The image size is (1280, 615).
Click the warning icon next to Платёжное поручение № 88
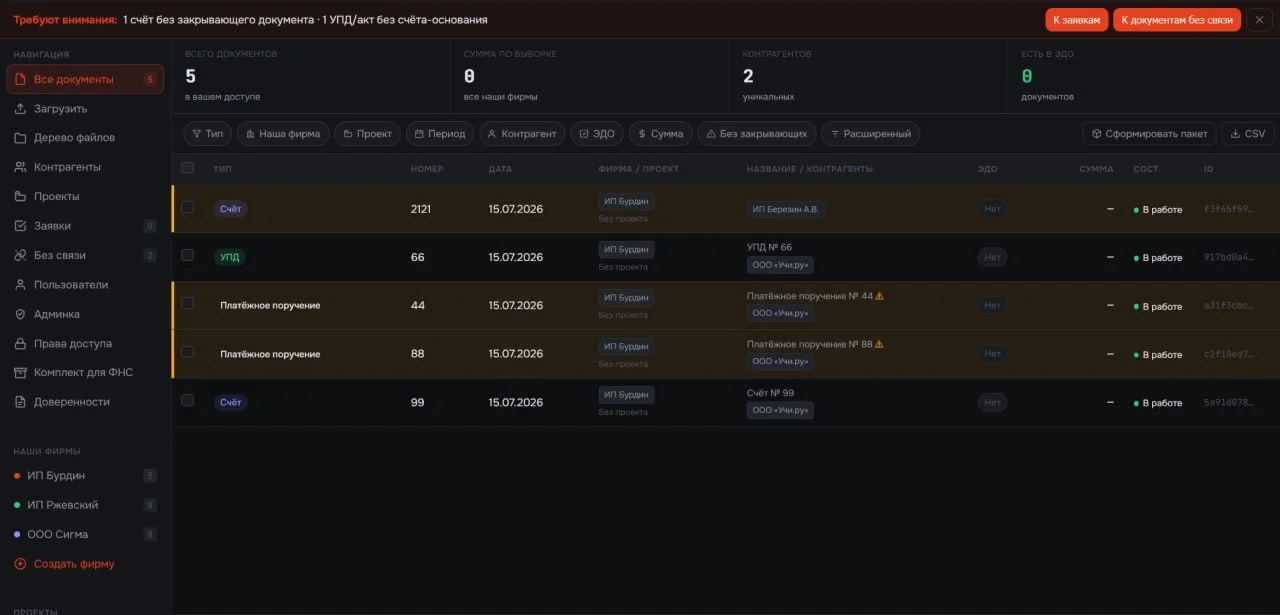point(880,344)
